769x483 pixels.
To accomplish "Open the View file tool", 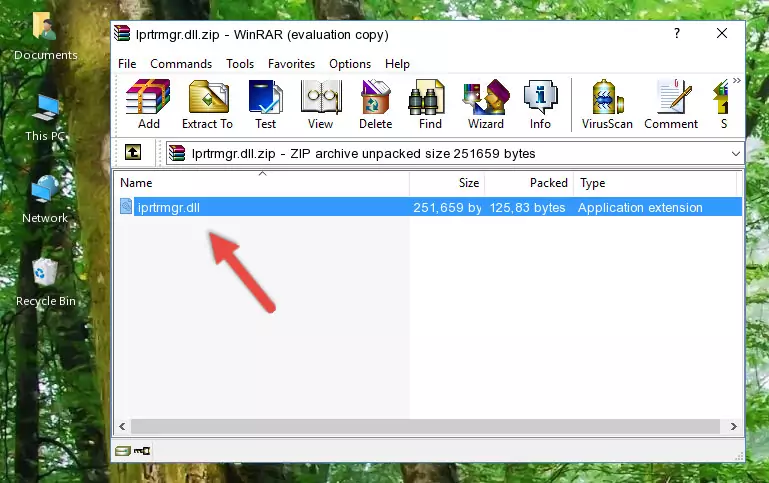I will point(321,104).
